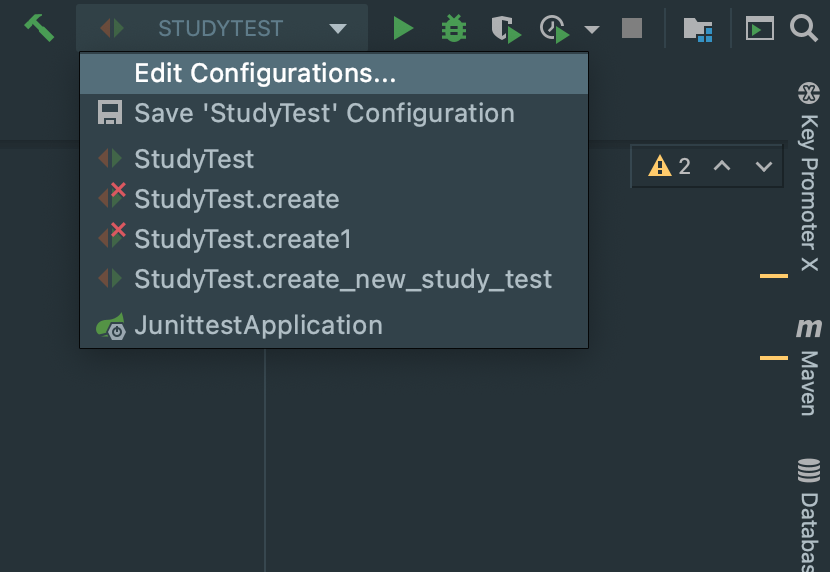Click the run anything terminal icon

[761, 29]
